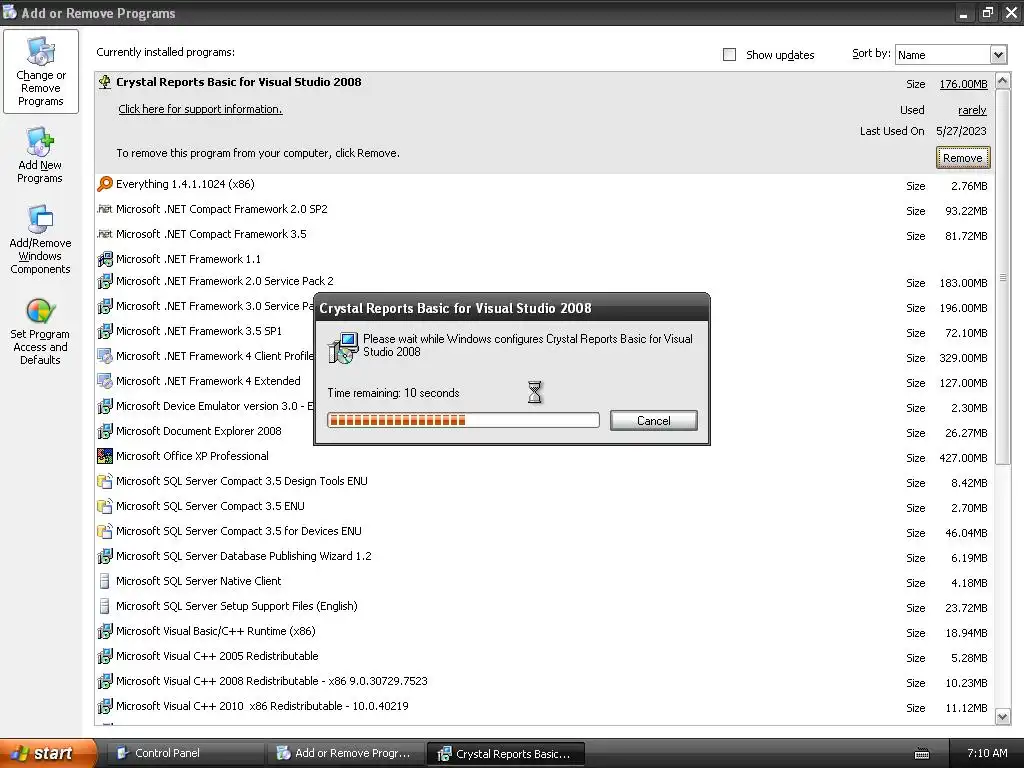Click the SQL Server Native Client icon
1024x768 pixels.
pyautogui.click(x=104, y=581)
